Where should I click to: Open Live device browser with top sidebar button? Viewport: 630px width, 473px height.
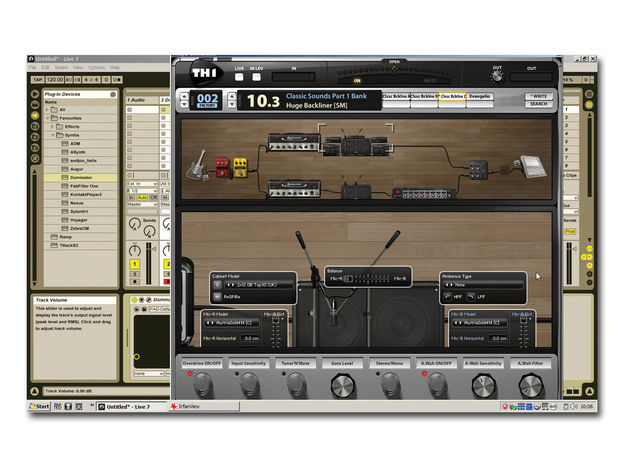(35, 94)
